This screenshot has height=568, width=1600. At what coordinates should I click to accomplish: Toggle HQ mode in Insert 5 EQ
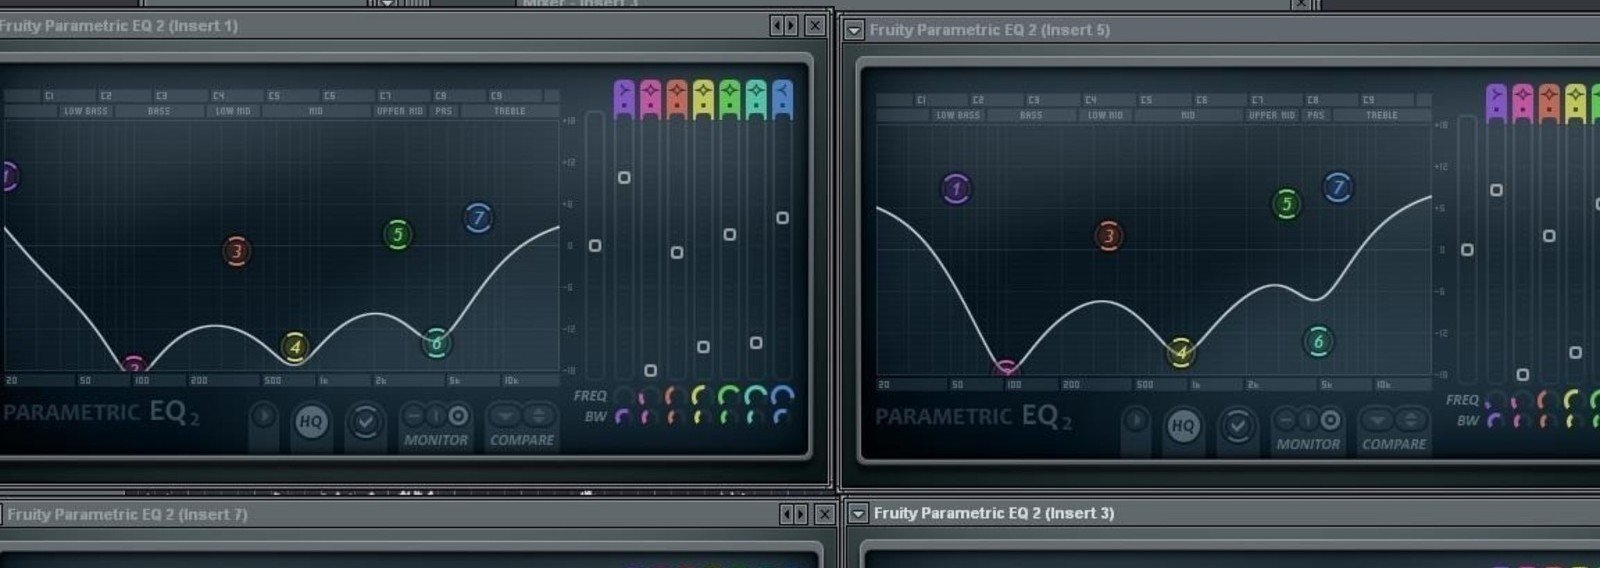tap(1183, 426)
